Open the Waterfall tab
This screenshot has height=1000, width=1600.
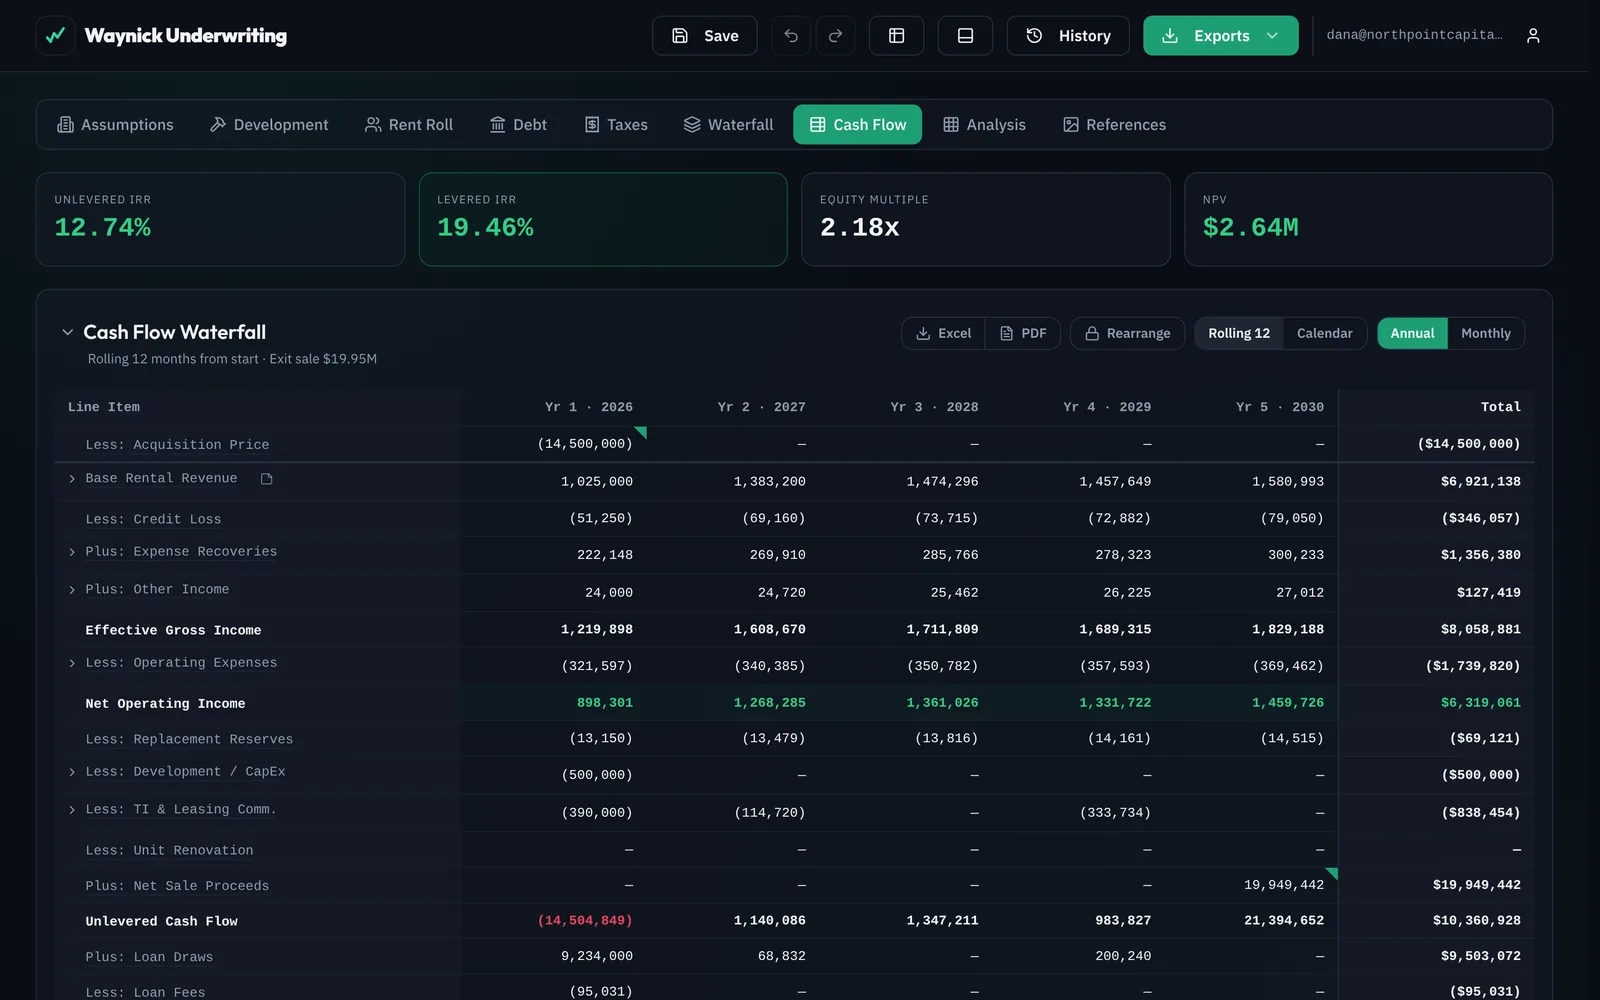[x=728, y=125]
